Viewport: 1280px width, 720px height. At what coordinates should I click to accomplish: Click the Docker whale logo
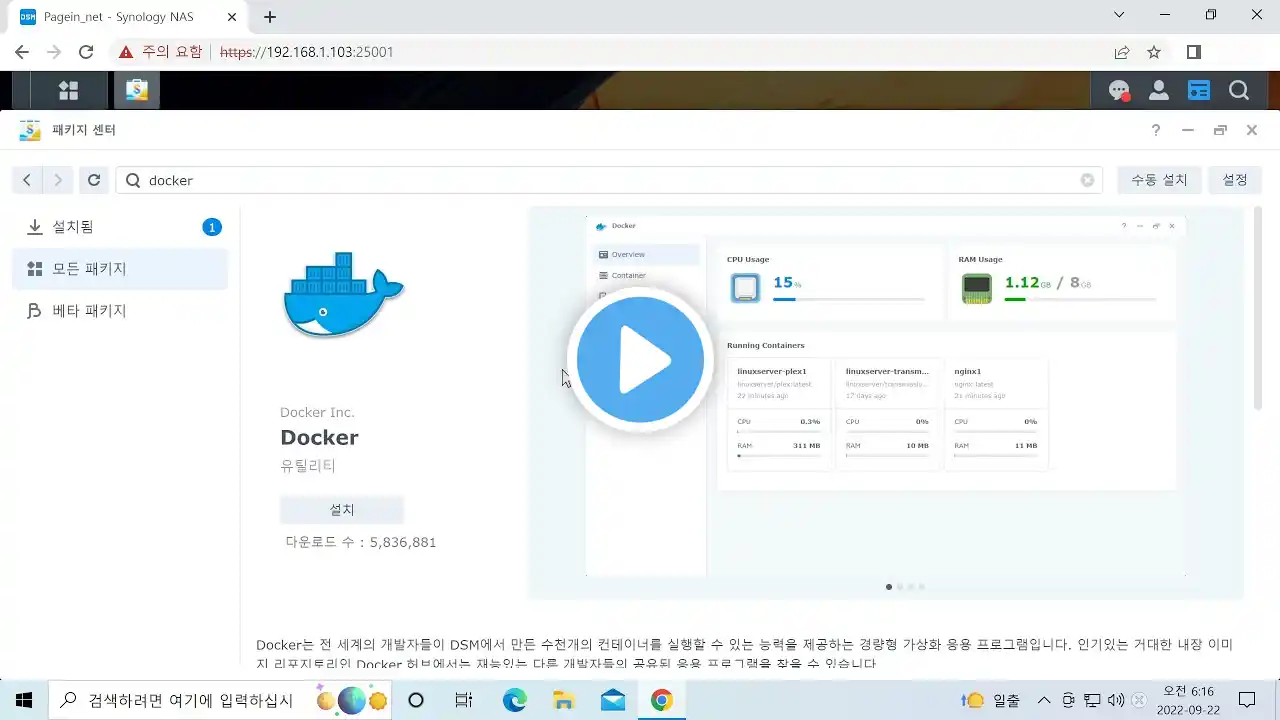(x=343, y=295)
